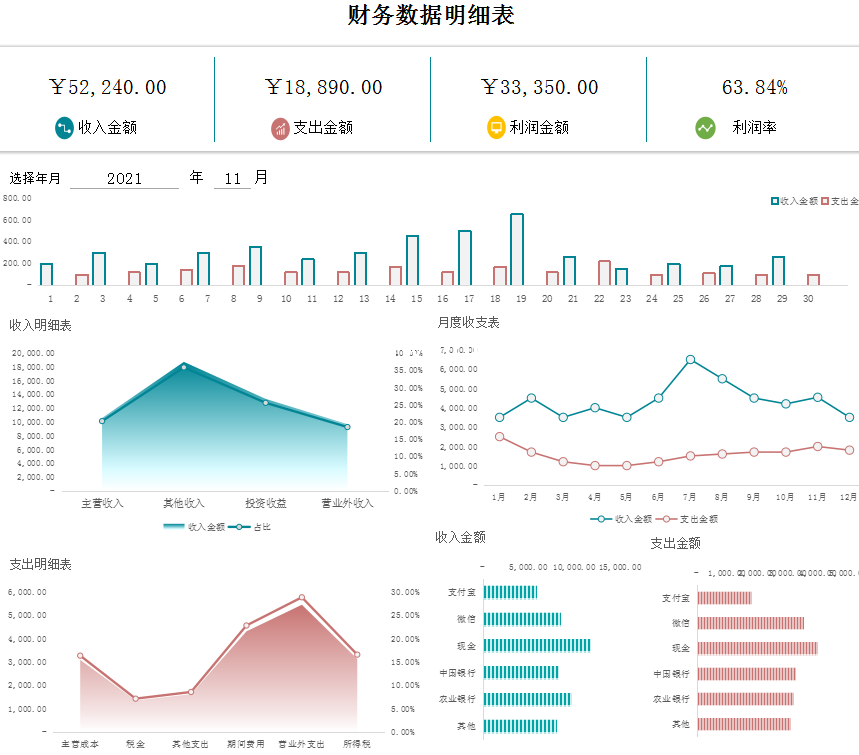Select the month field showing 11
The image size is (859, 755).
232,179
